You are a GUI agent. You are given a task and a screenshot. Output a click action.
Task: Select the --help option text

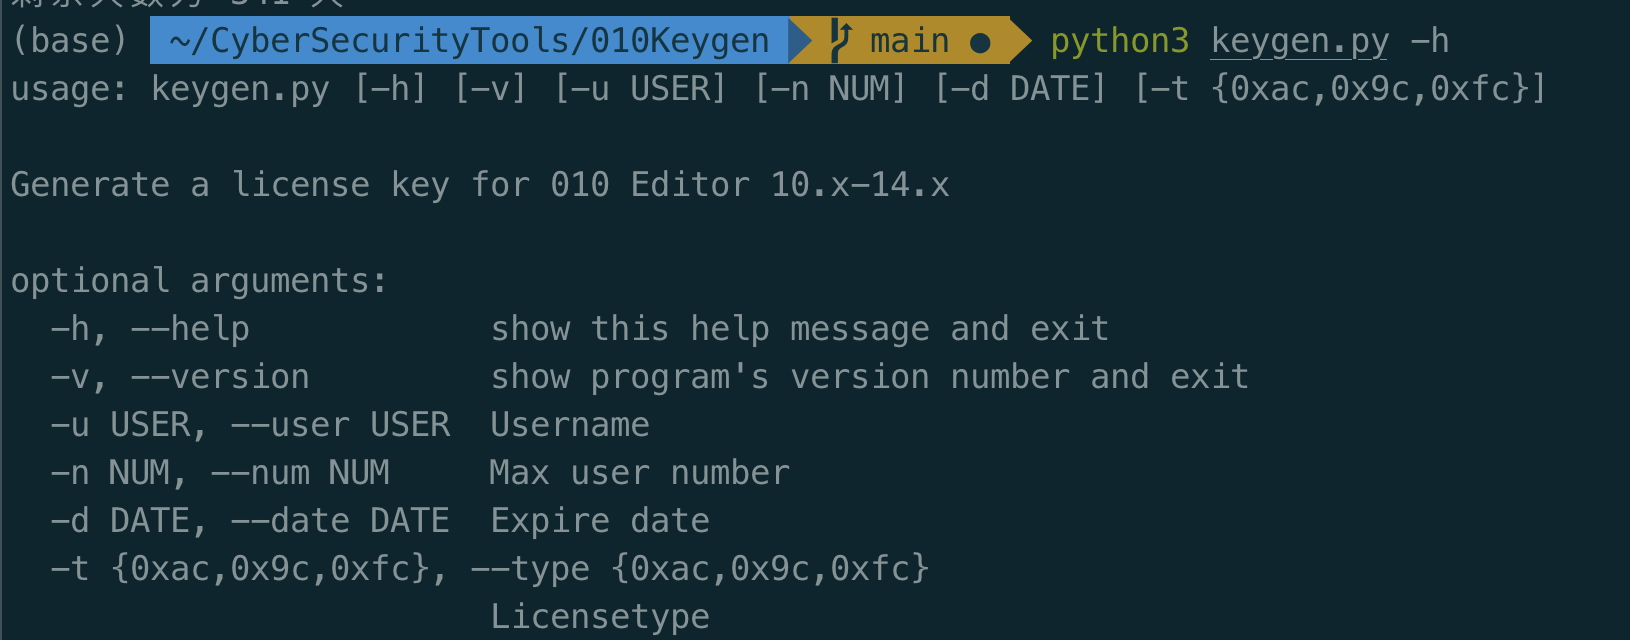pyautogui.click(x=190, y=329)
